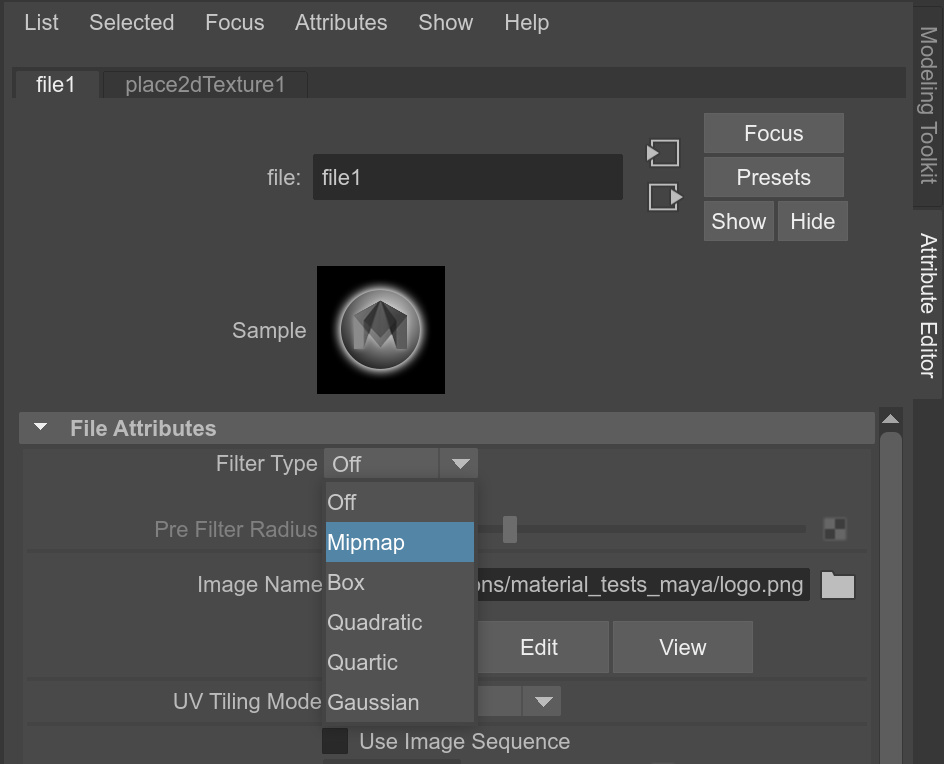The image size is (944, 764).
Task: Click the logo sample swatch thumbnail
Action: coord(381,330)
